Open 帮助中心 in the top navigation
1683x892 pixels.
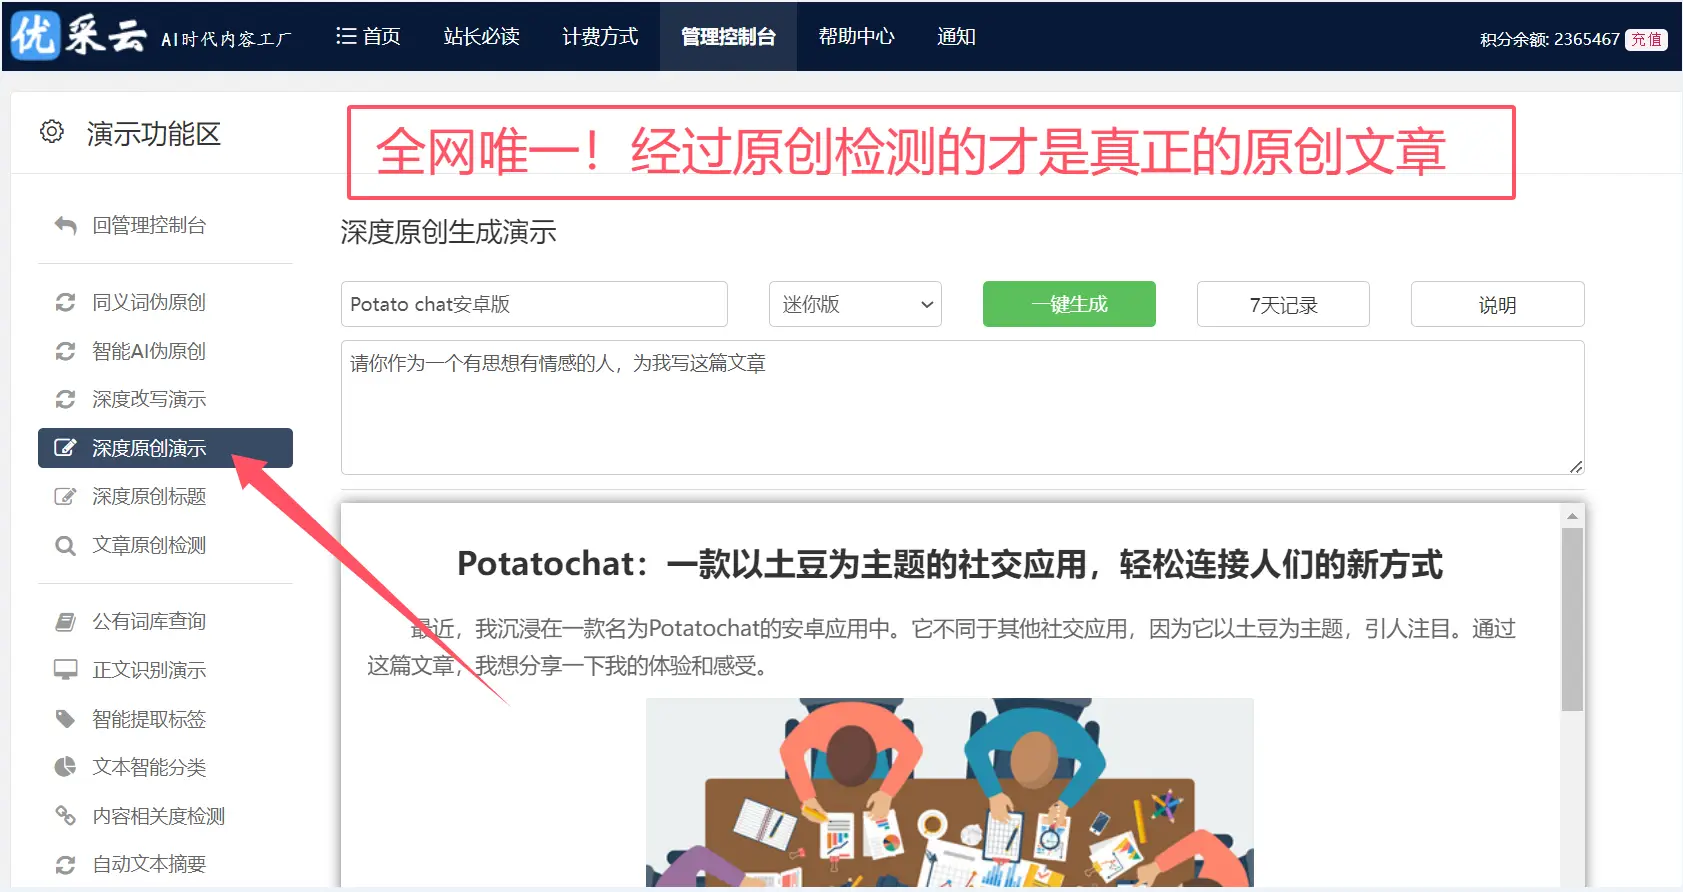click(856, 36)
